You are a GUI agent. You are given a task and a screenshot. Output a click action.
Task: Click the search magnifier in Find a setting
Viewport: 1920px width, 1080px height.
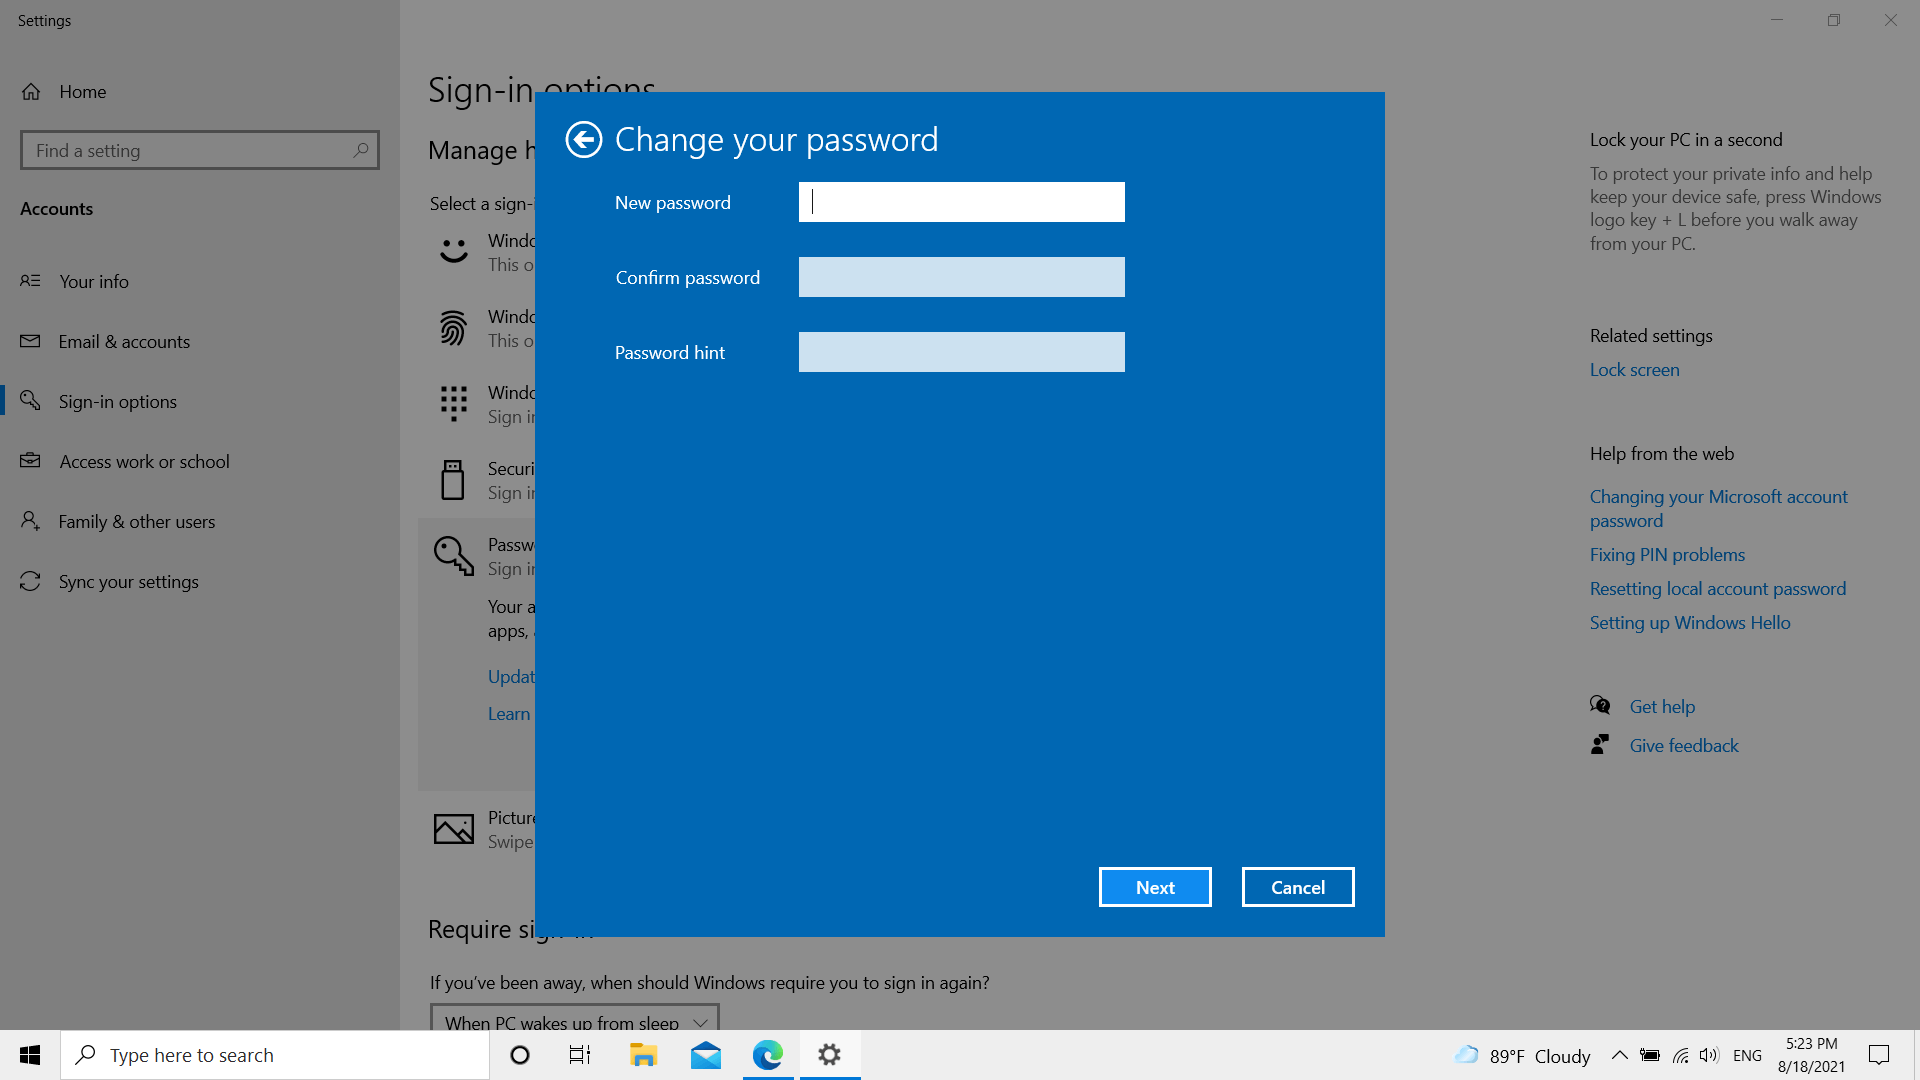pos(360,150)
